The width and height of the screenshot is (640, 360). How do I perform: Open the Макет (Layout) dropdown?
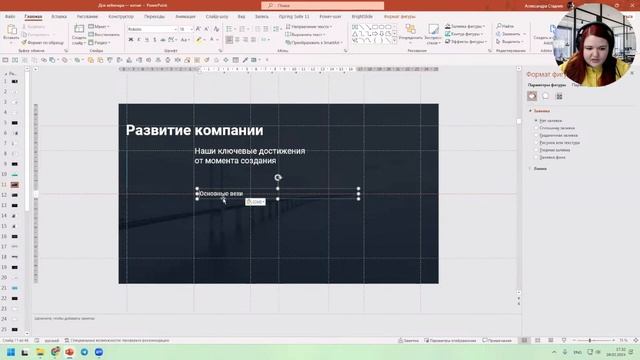[99, 27]
